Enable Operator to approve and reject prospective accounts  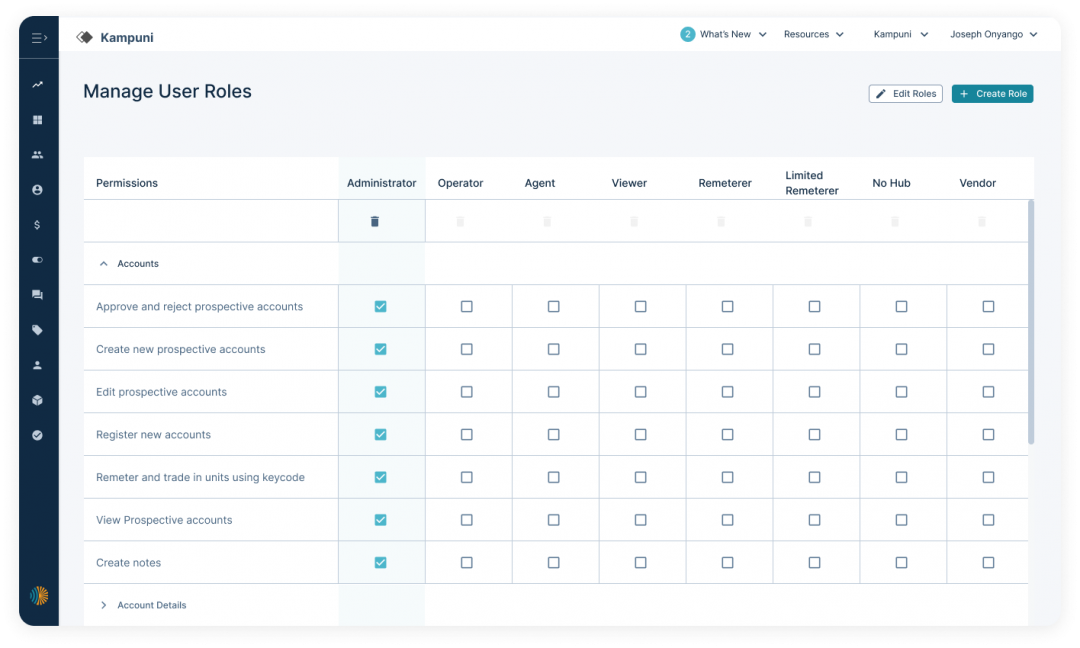point(467,307)
